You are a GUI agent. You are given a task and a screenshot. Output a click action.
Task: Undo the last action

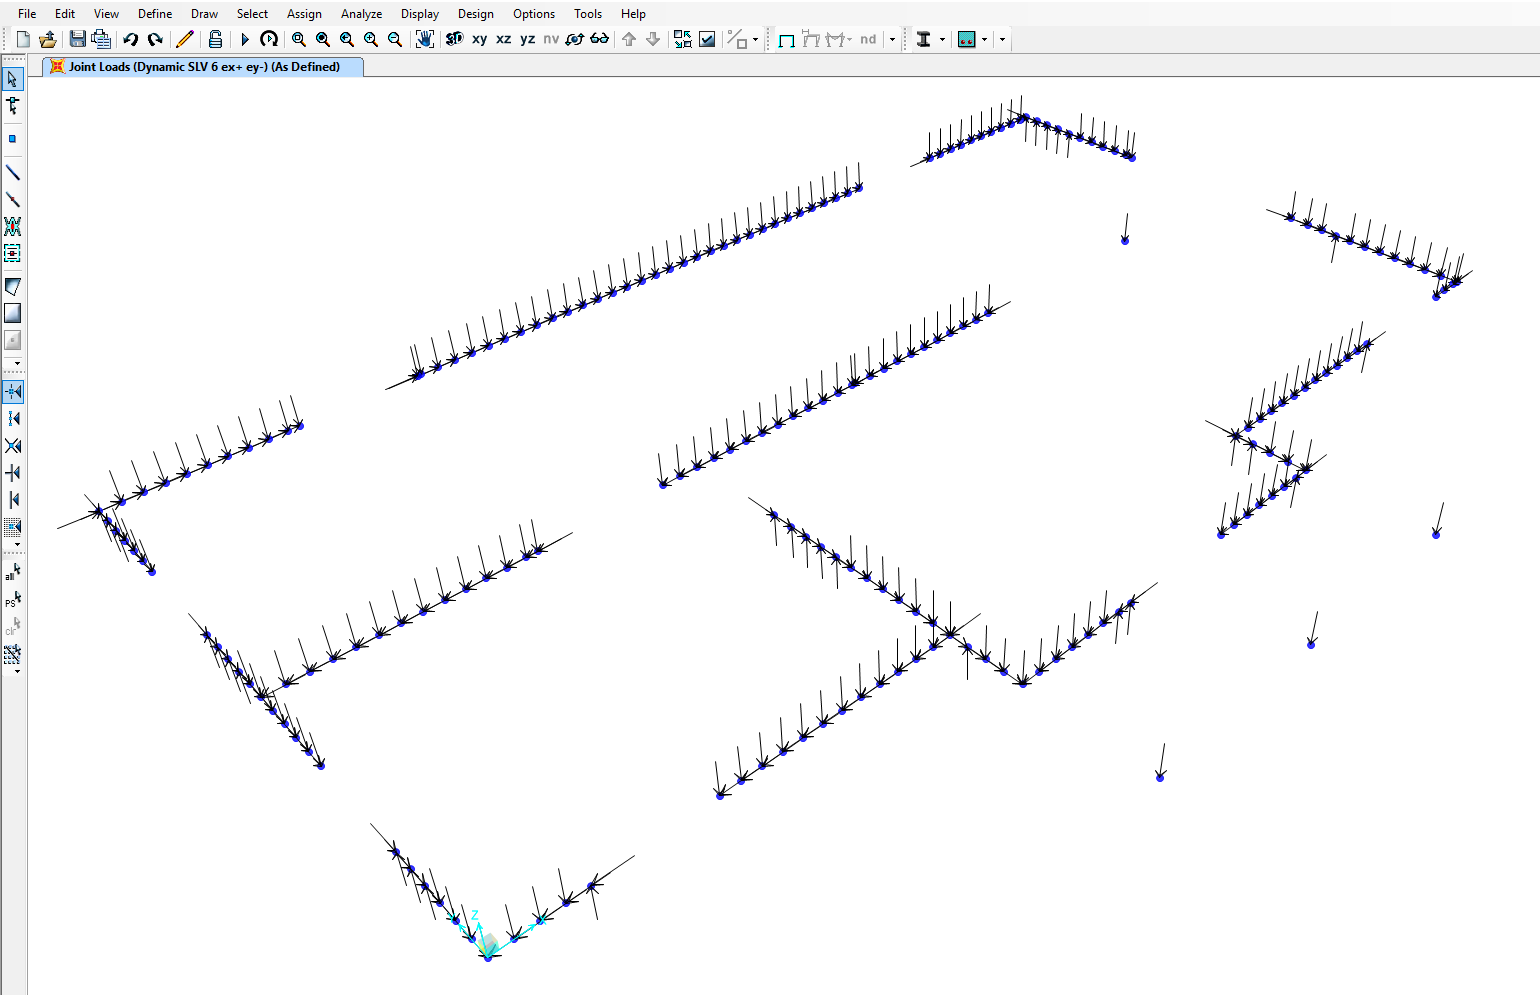point(130,39)
